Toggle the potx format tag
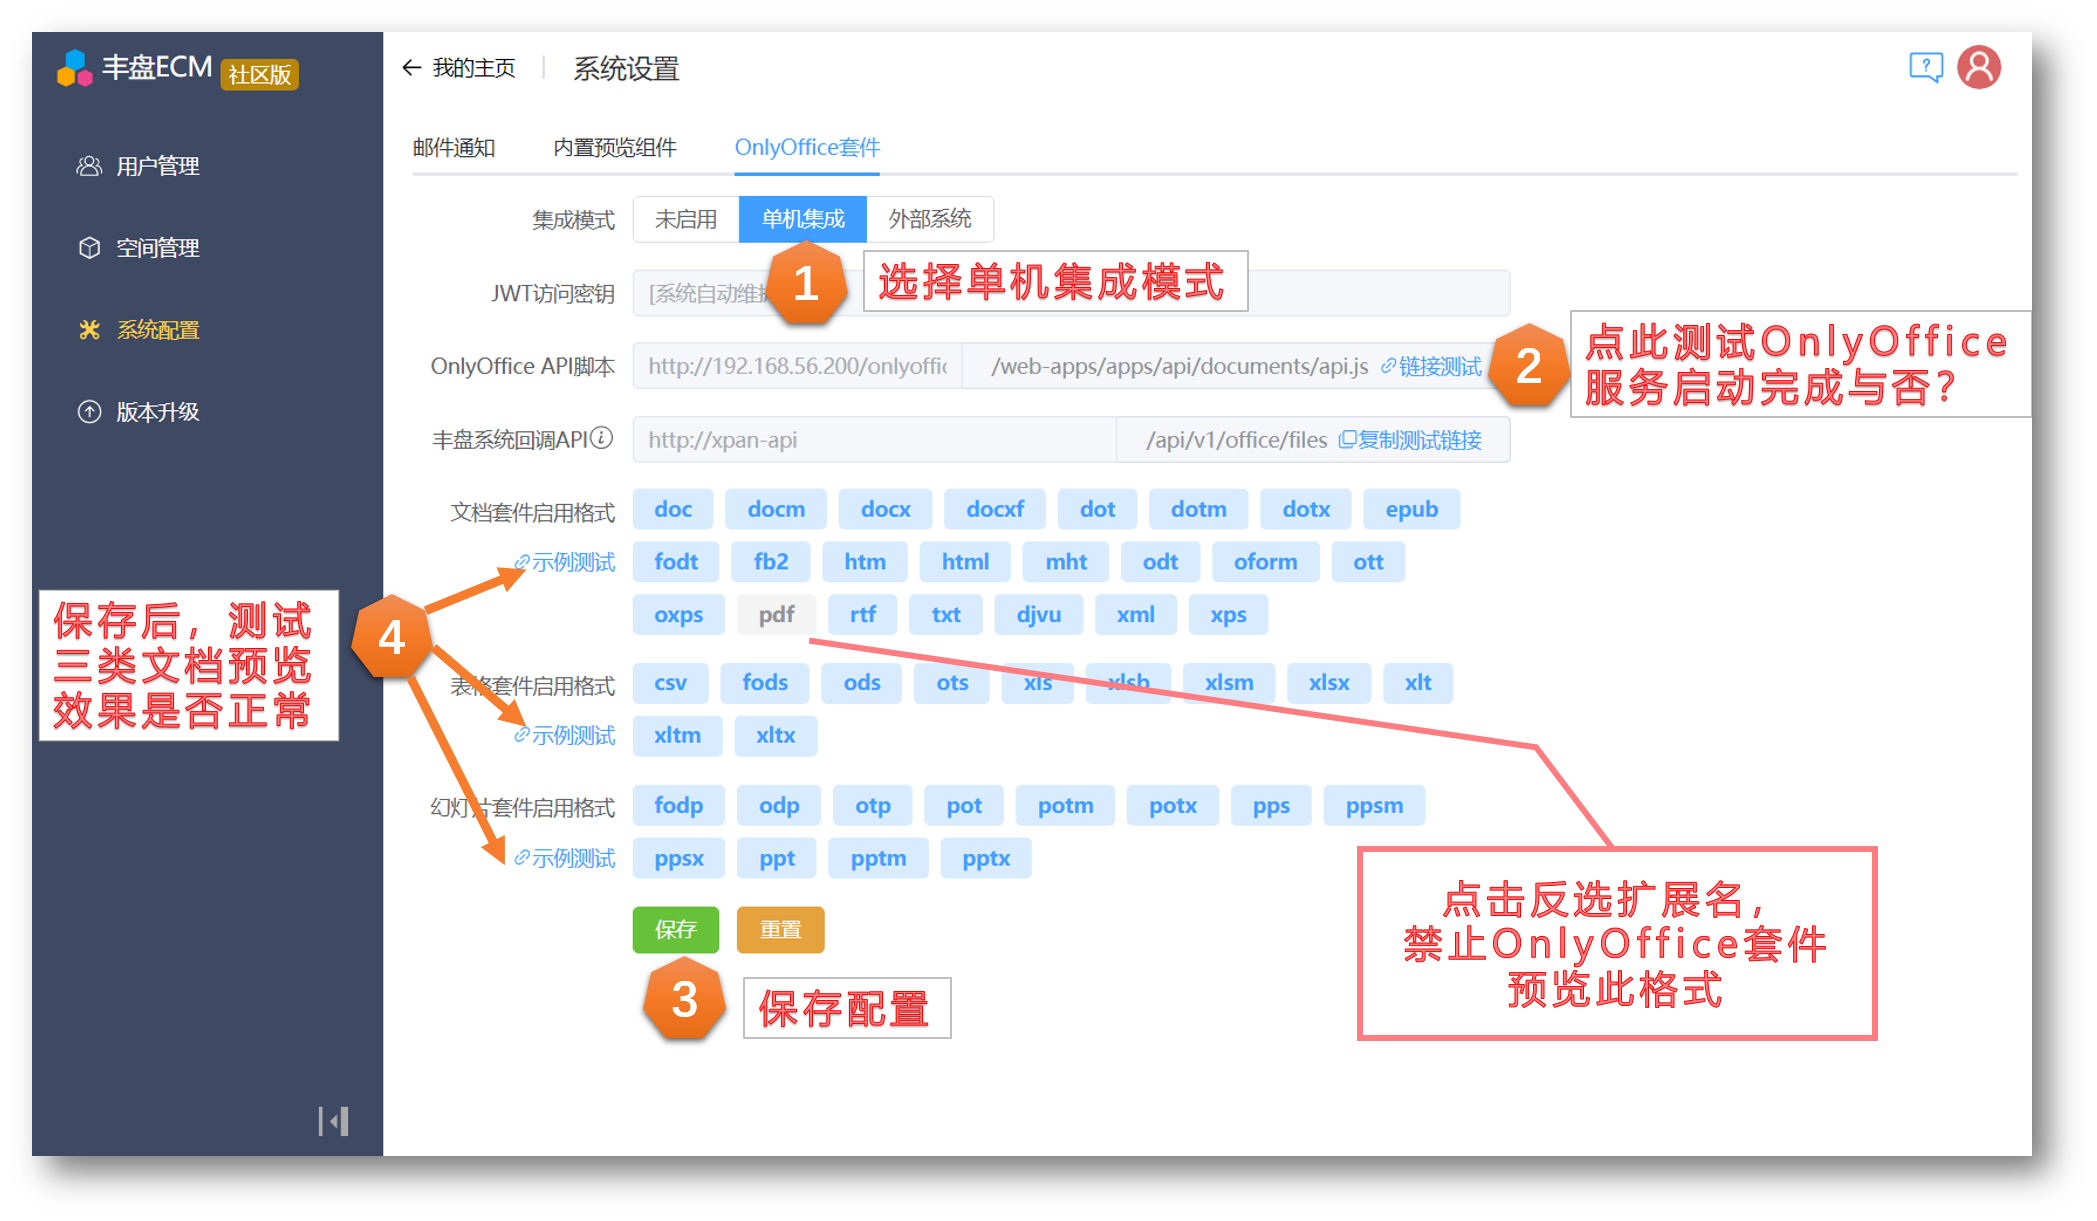This screenshot has width=2097, height=1221. [x=1173, y=806]
